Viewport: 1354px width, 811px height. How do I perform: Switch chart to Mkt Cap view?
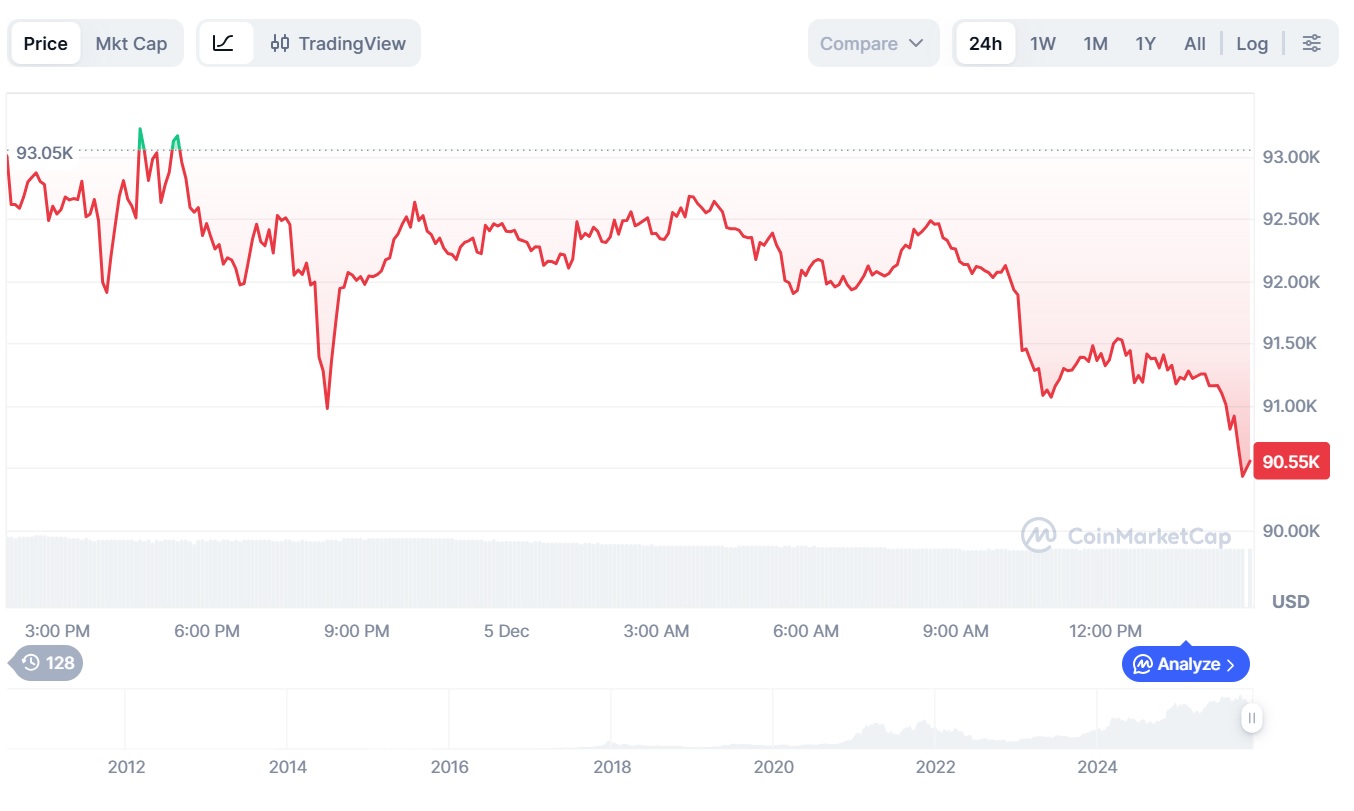click(131, 43)
